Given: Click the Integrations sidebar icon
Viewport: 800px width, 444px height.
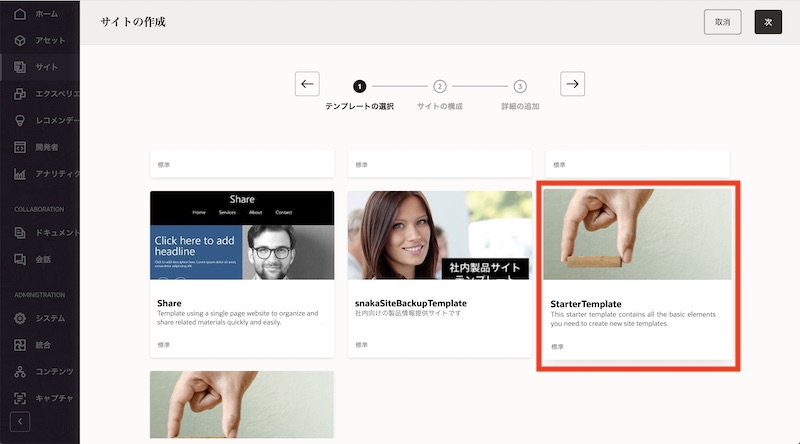Looking at the screenshot, I should [20, 345].
